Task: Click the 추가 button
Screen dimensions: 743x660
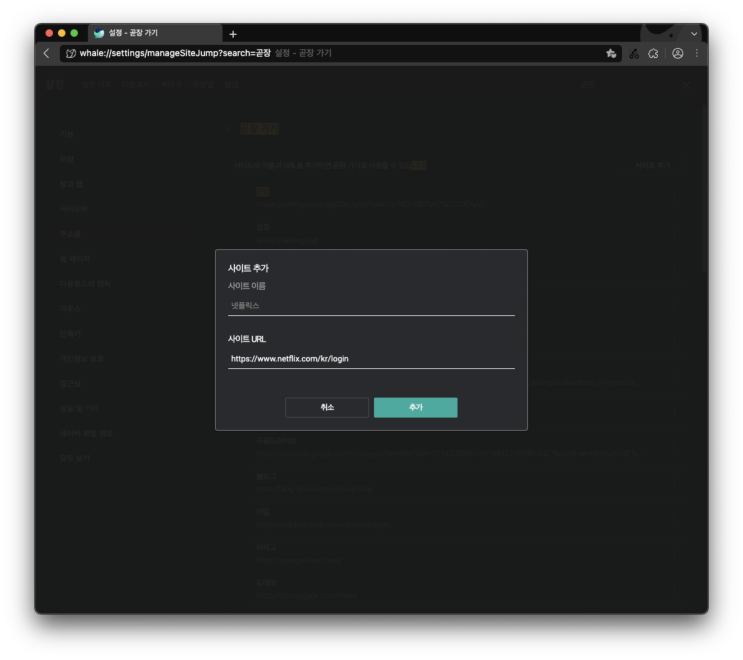Action: (416, 407)
